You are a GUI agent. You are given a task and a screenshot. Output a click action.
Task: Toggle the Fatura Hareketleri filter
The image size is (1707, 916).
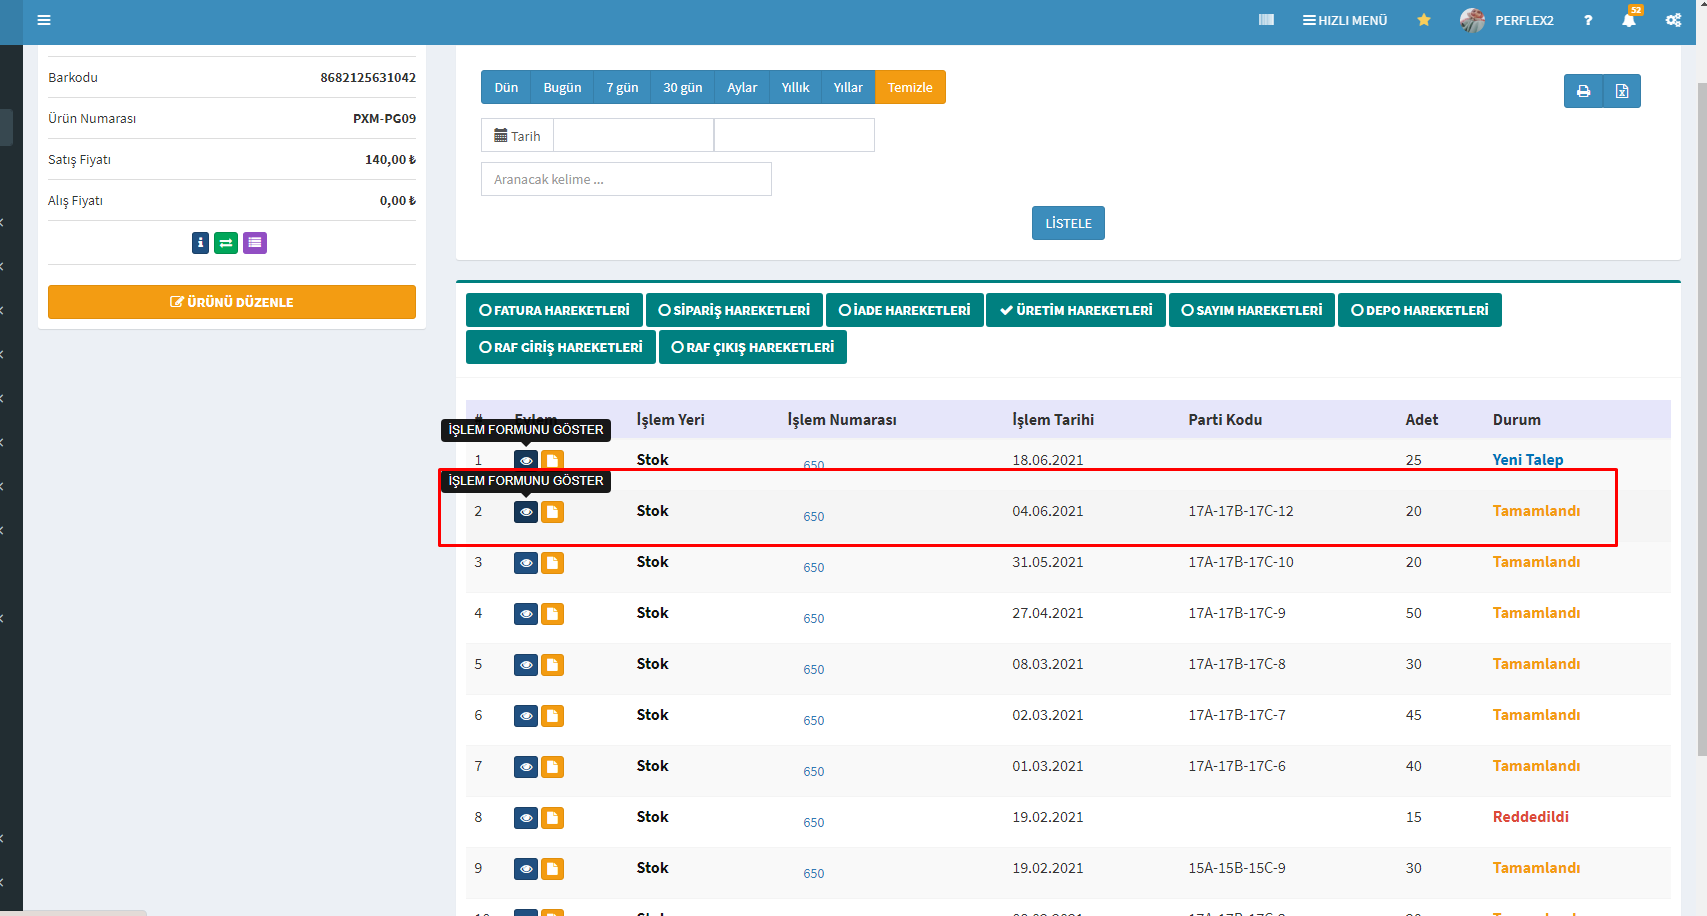(554, 310)
